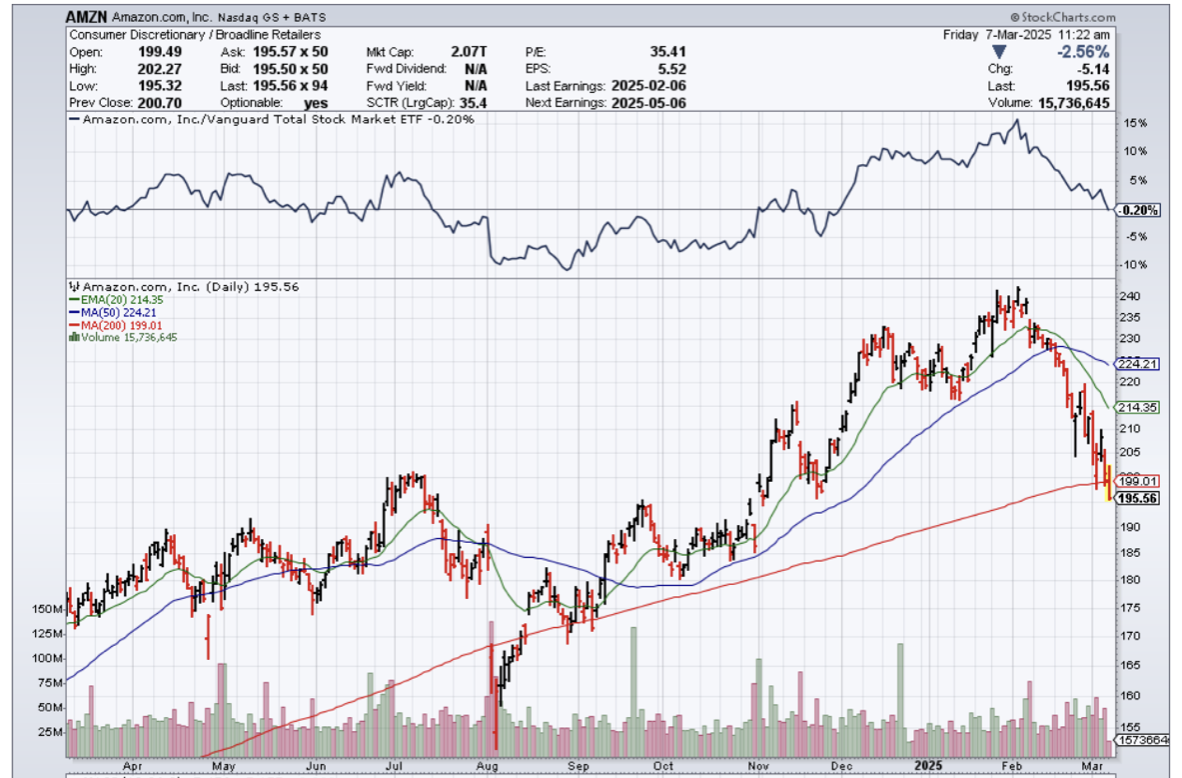Click the blue MA(50) legend line marker
The width and height of the screenshot is (1182, 778).
(72, 312)
